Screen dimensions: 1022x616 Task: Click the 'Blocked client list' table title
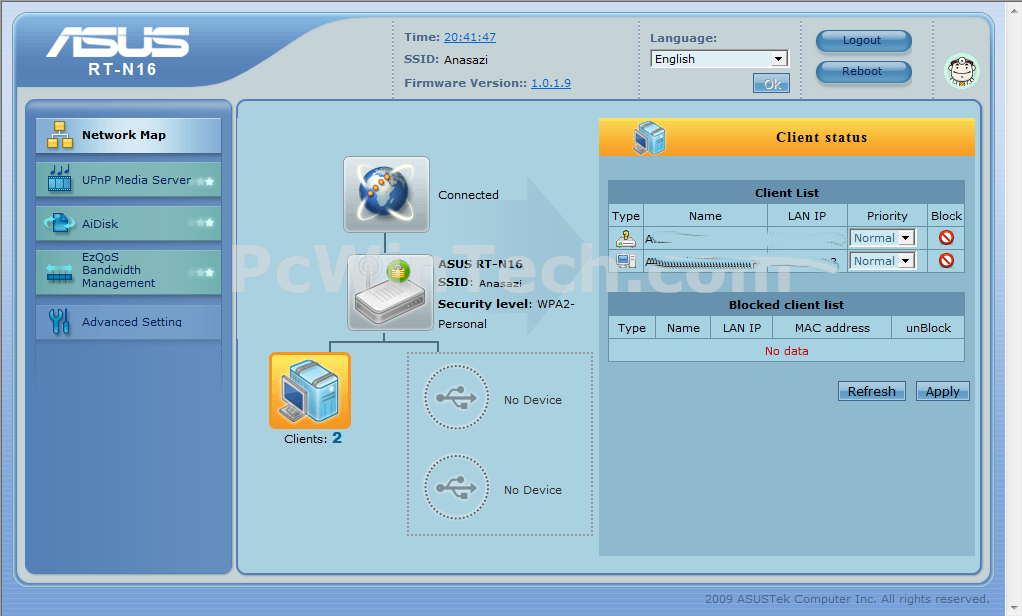click(x=786, y=305)
